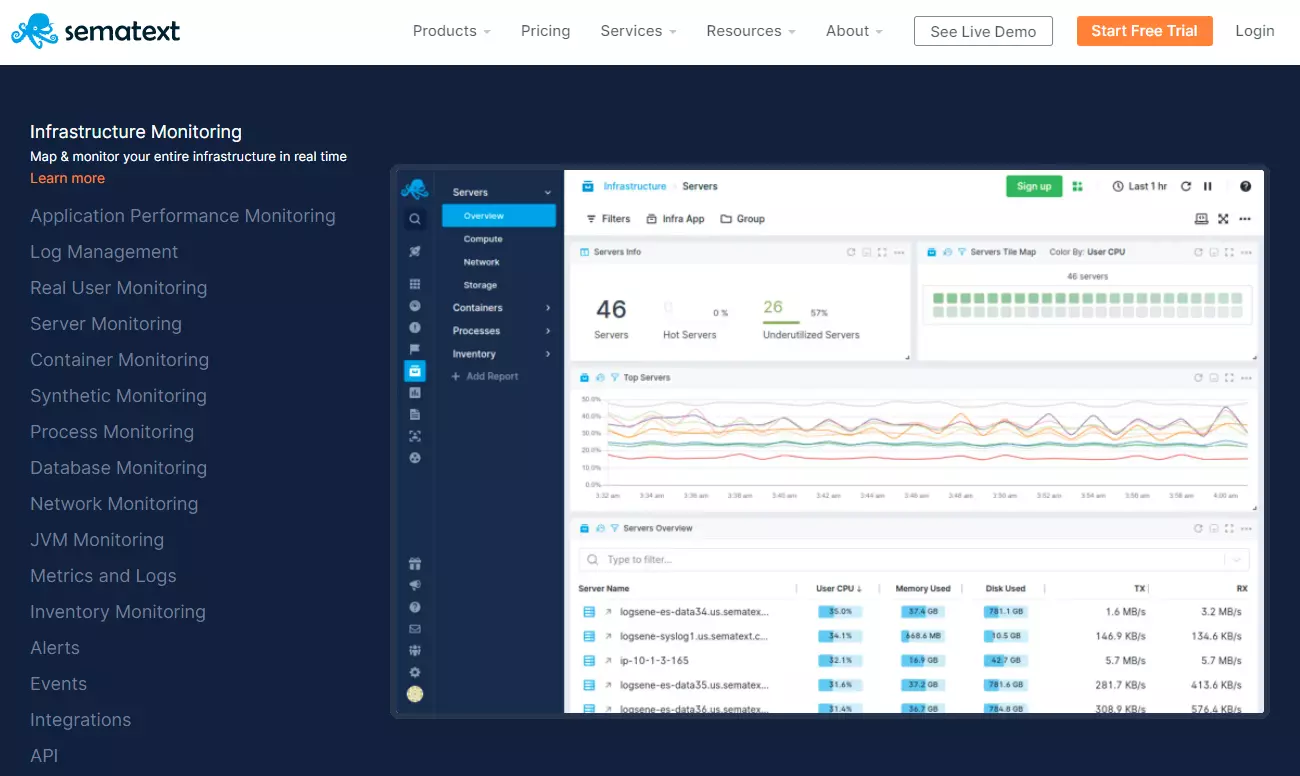This screenshot has width=1300, height=776.
Task: Click the green grid icon beside Sign up
Action: (x=1077, y=186)
